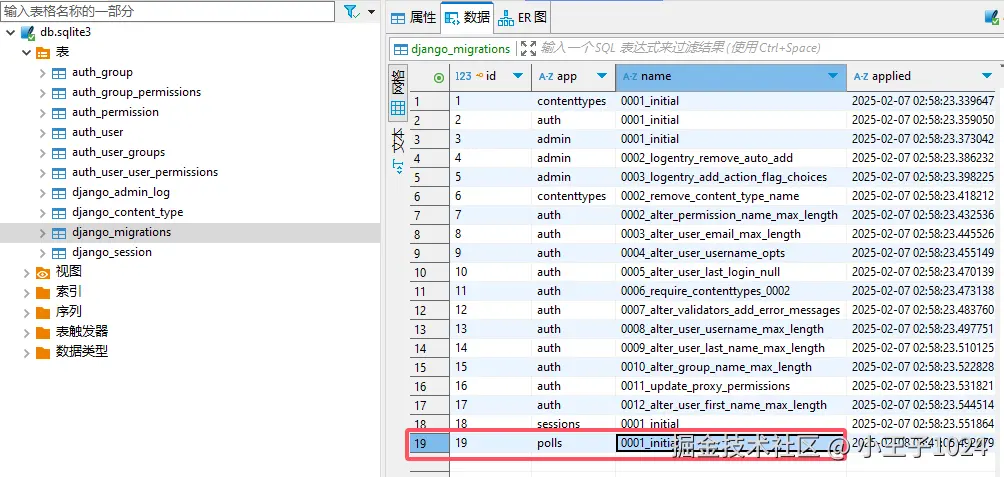Focus the table name search field

point(168,12)
